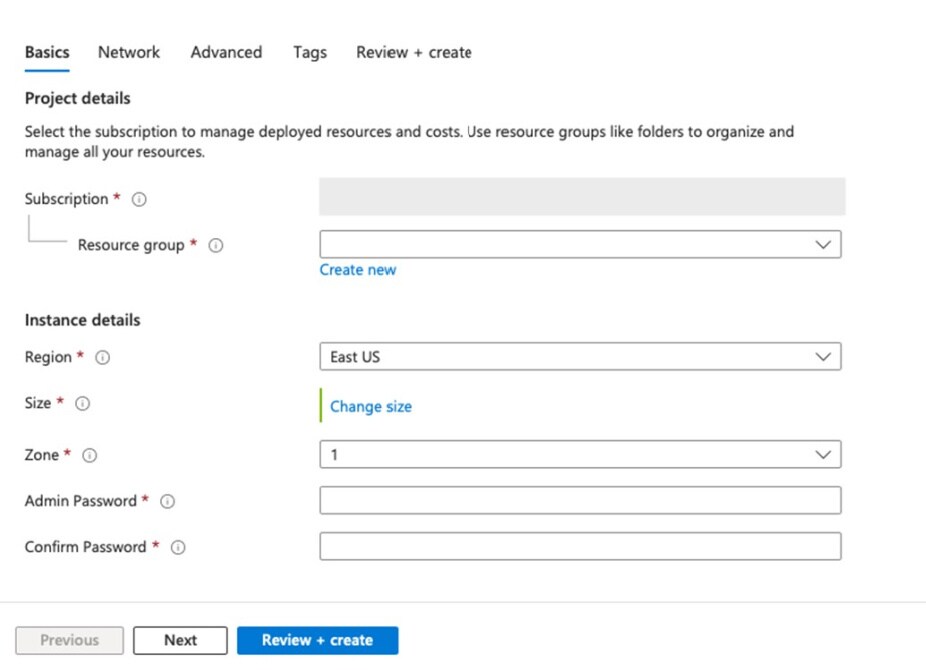
Task: Go to the Tags tab
Action: pyautogui.click(x=309, y=52)
